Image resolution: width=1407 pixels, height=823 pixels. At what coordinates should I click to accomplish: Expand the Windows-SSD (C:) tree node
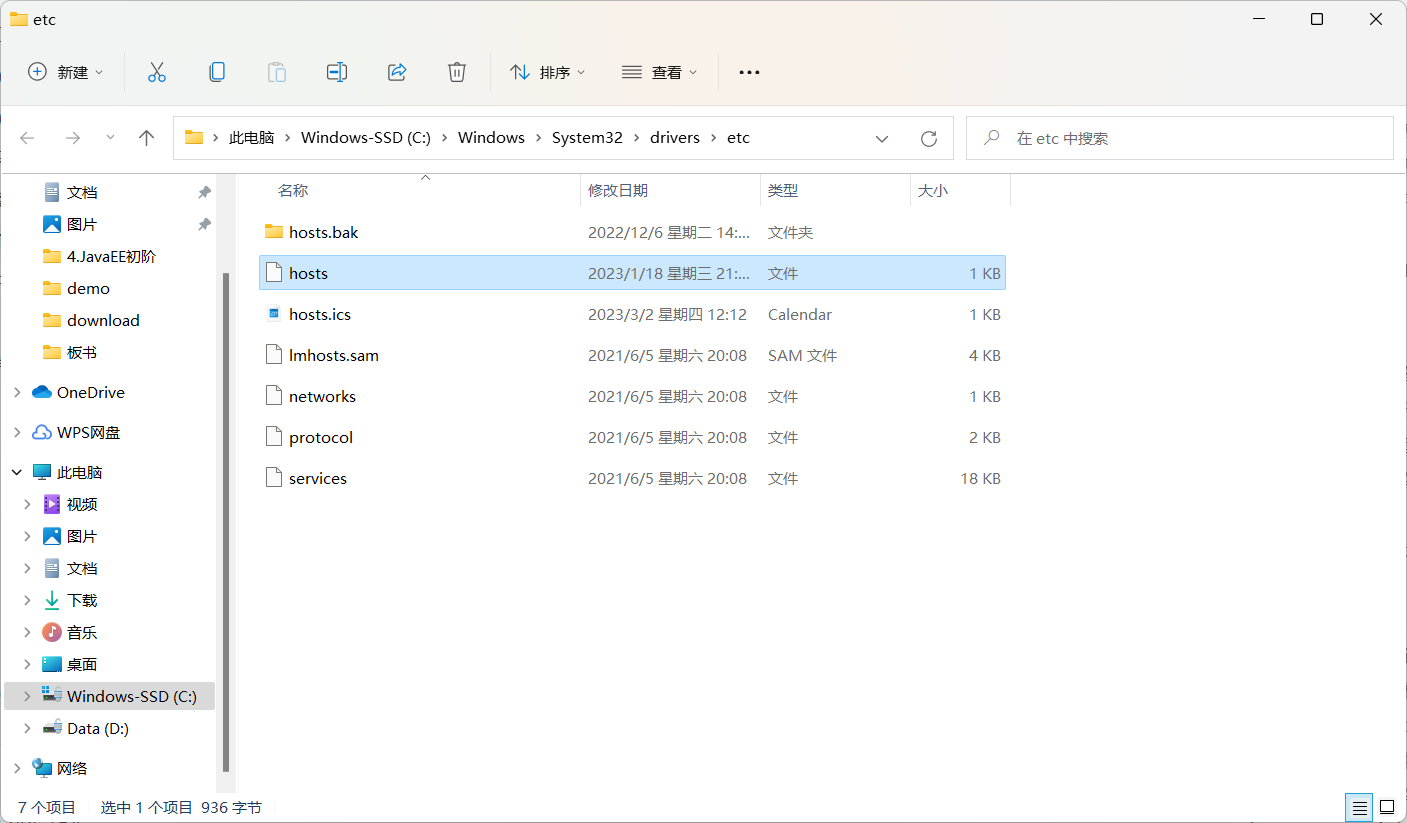pyautogui.click(x=28, y=696)
